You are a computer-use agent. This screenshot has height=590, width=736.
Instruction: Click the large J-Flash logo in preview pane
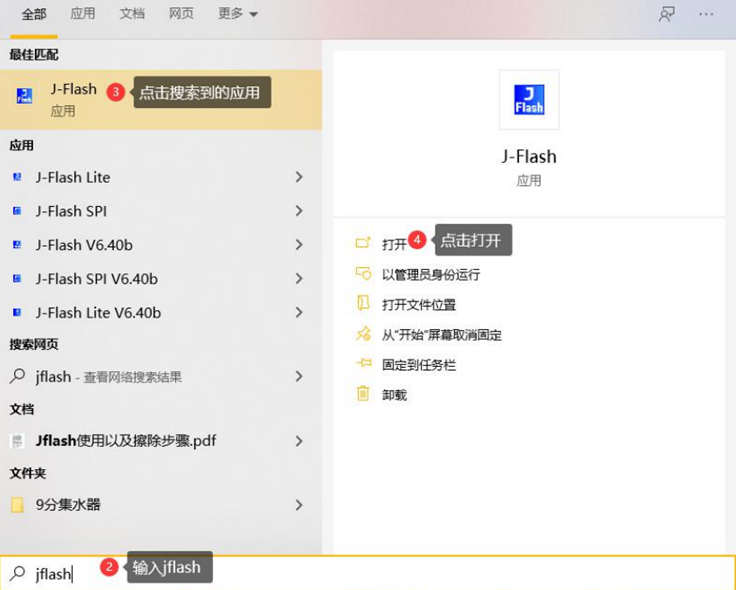click(x=529, y=100)
